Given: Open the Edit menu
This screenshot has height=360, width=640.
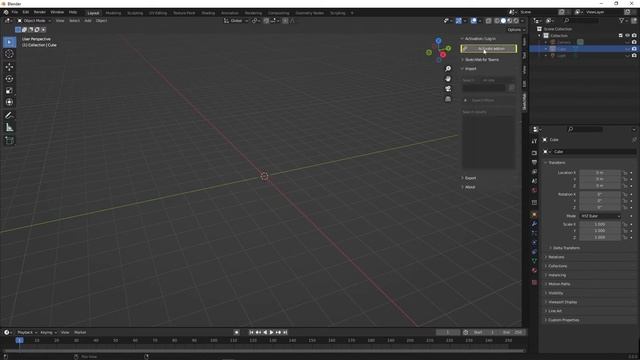Looking at the screenshot, I should (x=26, y=12).
